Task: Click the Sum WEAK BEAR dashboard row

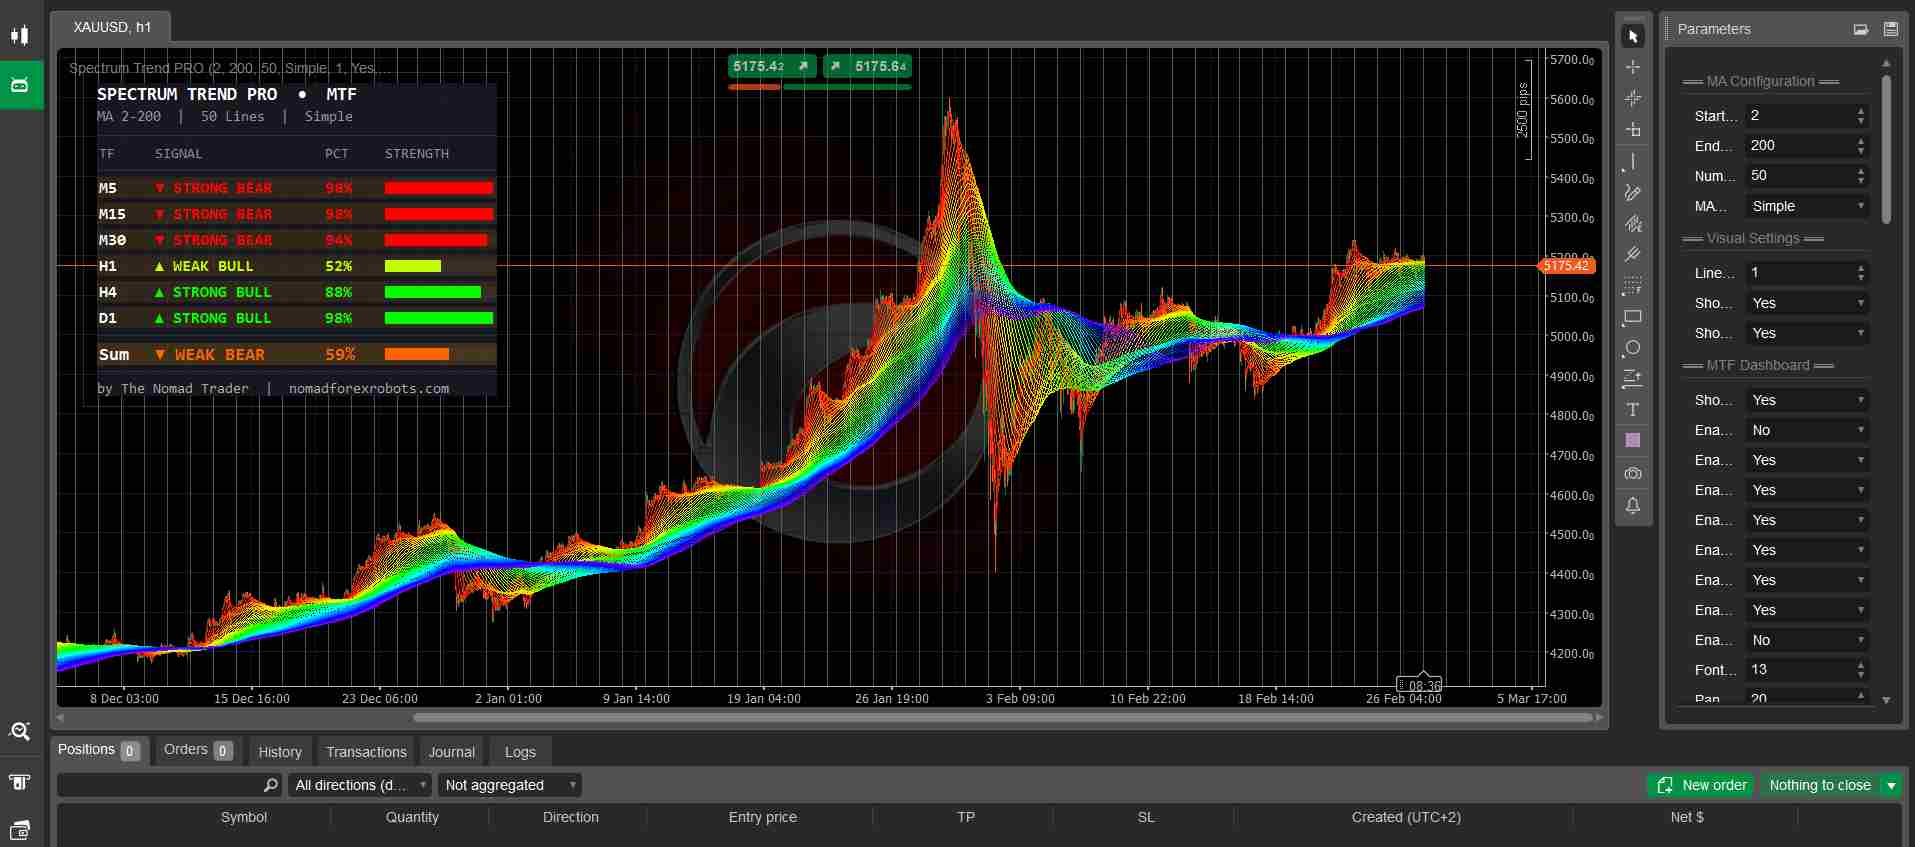Action: 296,354
